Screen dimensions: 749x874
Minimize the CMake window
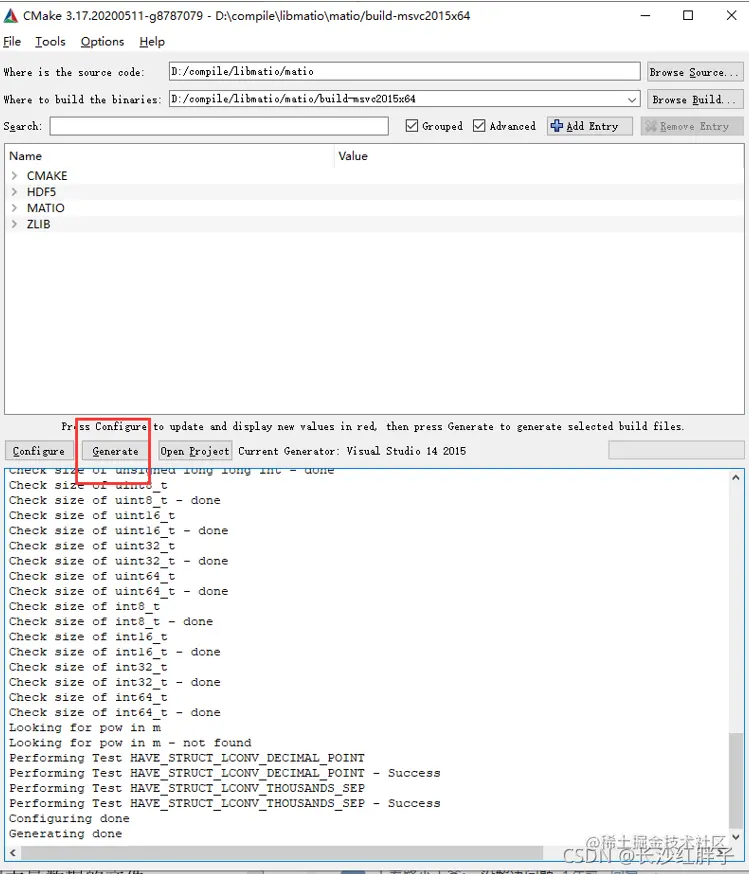click(x=645, y=16)
